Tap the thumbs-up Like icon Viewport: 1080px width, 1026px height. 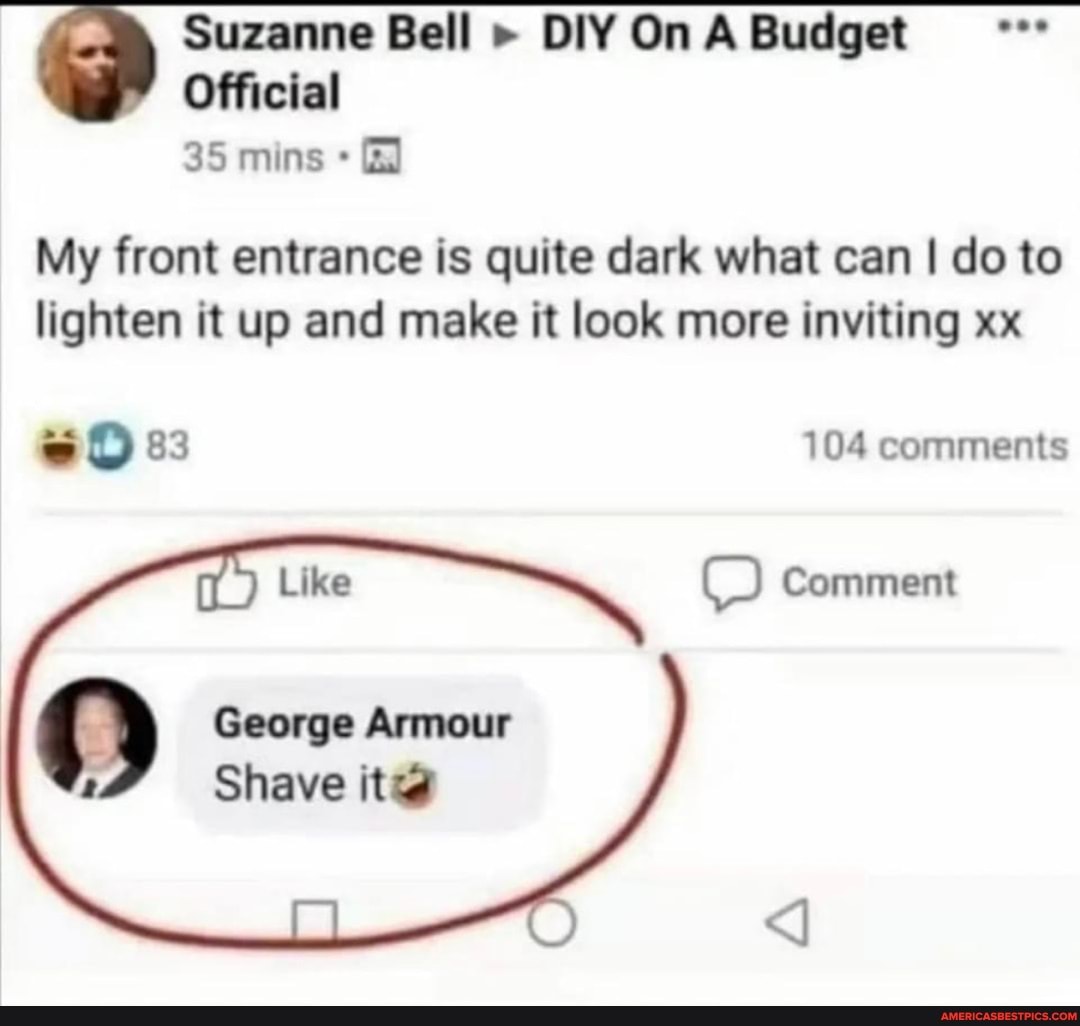point(227,583)
